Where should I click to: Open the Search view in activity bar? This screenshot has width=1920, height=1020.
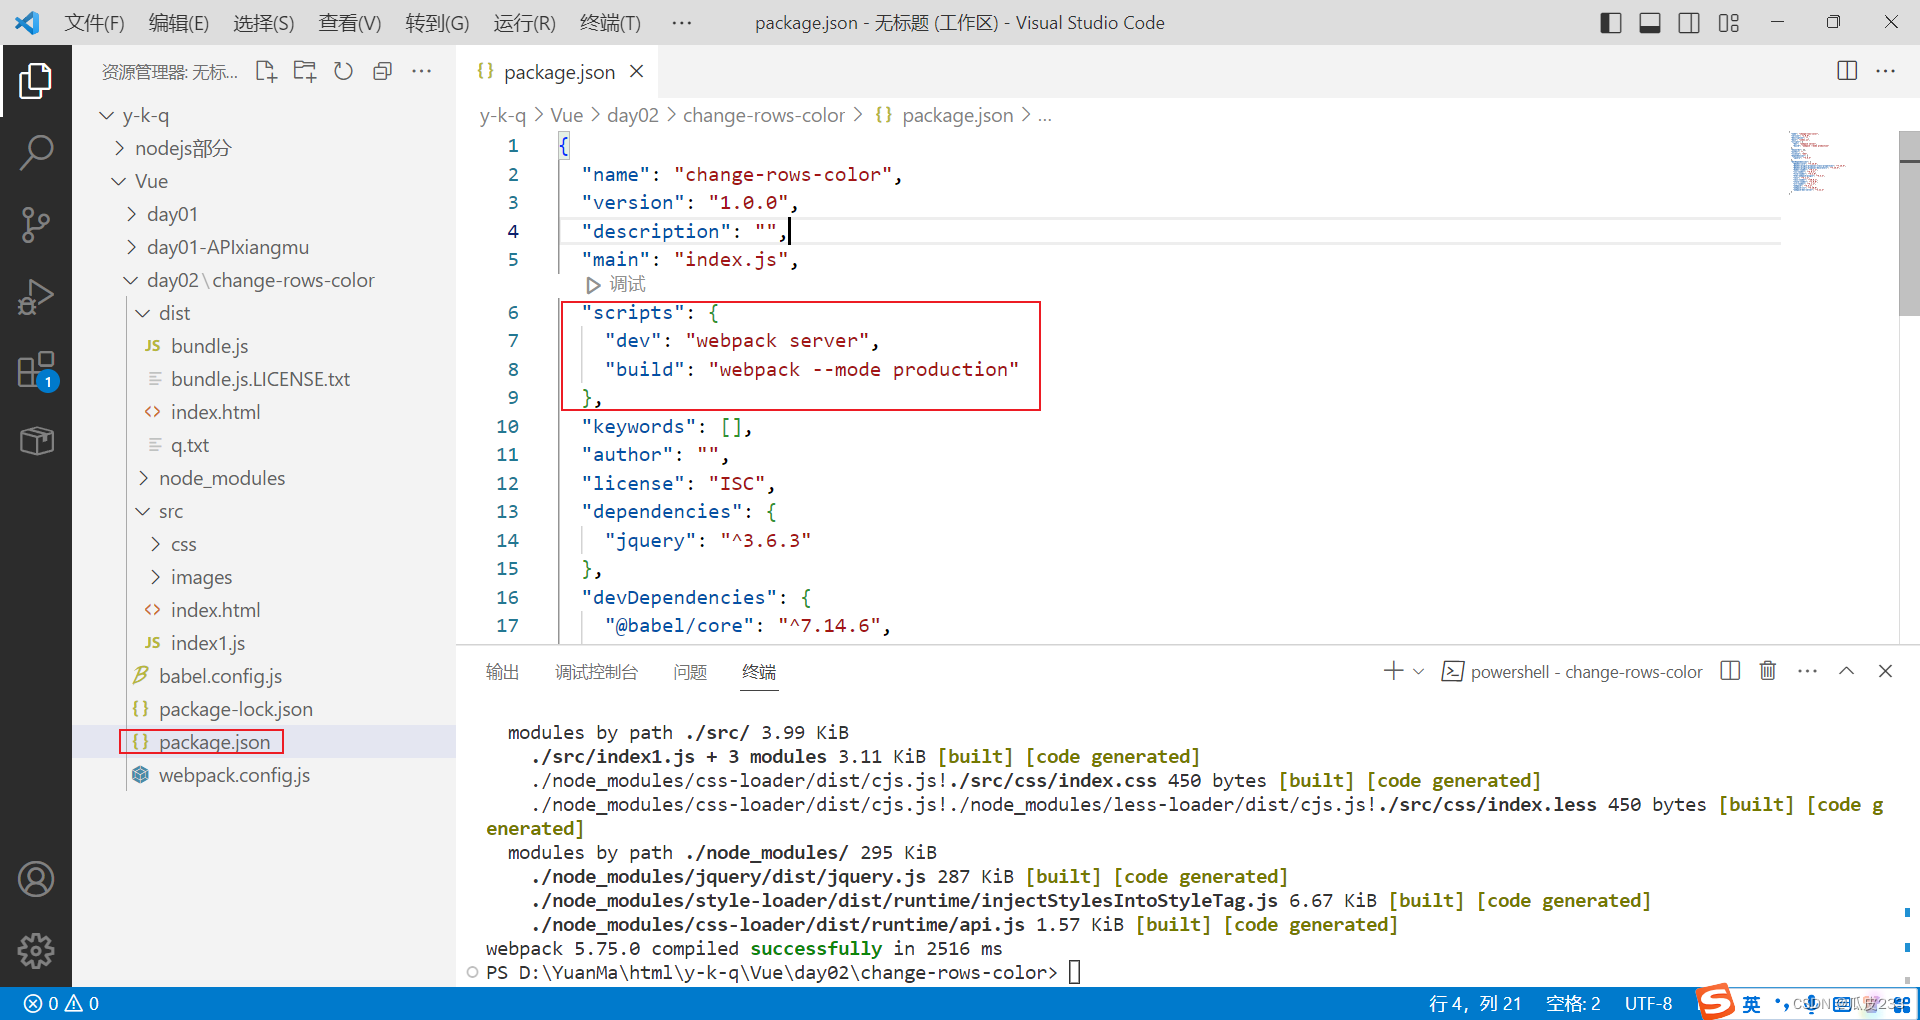pyautogui.click(x=36, y=153)
